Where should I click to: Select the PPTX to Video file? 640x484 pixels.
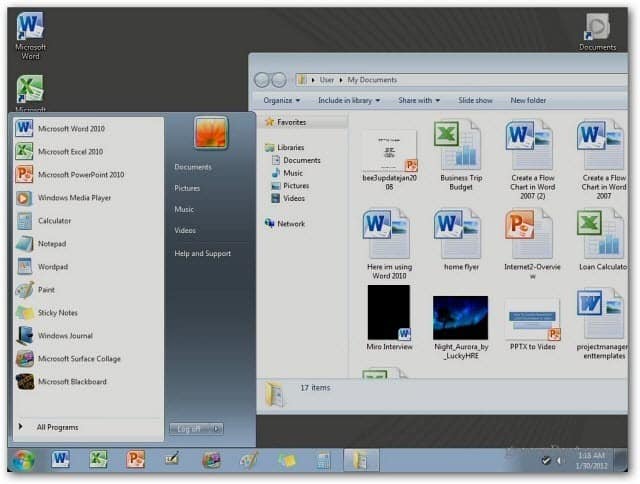pyautogui.click(x=532, y=324)
